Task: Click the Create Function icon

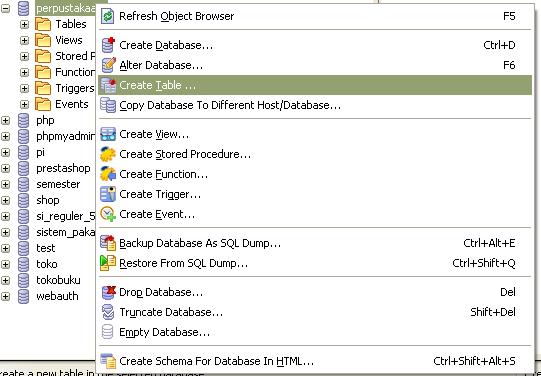Action: pyautogui.click(x=108, y=174)
